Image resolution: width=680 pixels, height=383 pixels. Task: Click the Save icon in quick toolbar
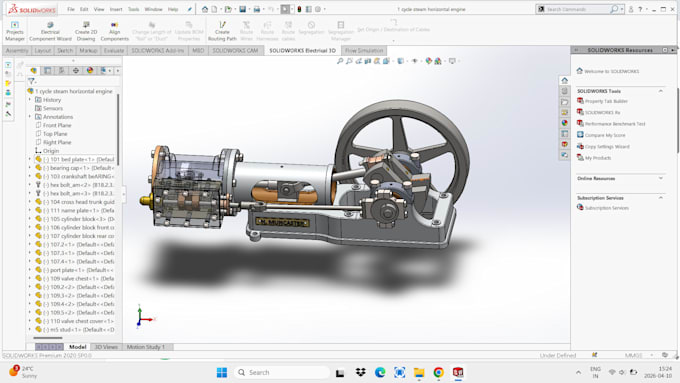coord(242,9)
